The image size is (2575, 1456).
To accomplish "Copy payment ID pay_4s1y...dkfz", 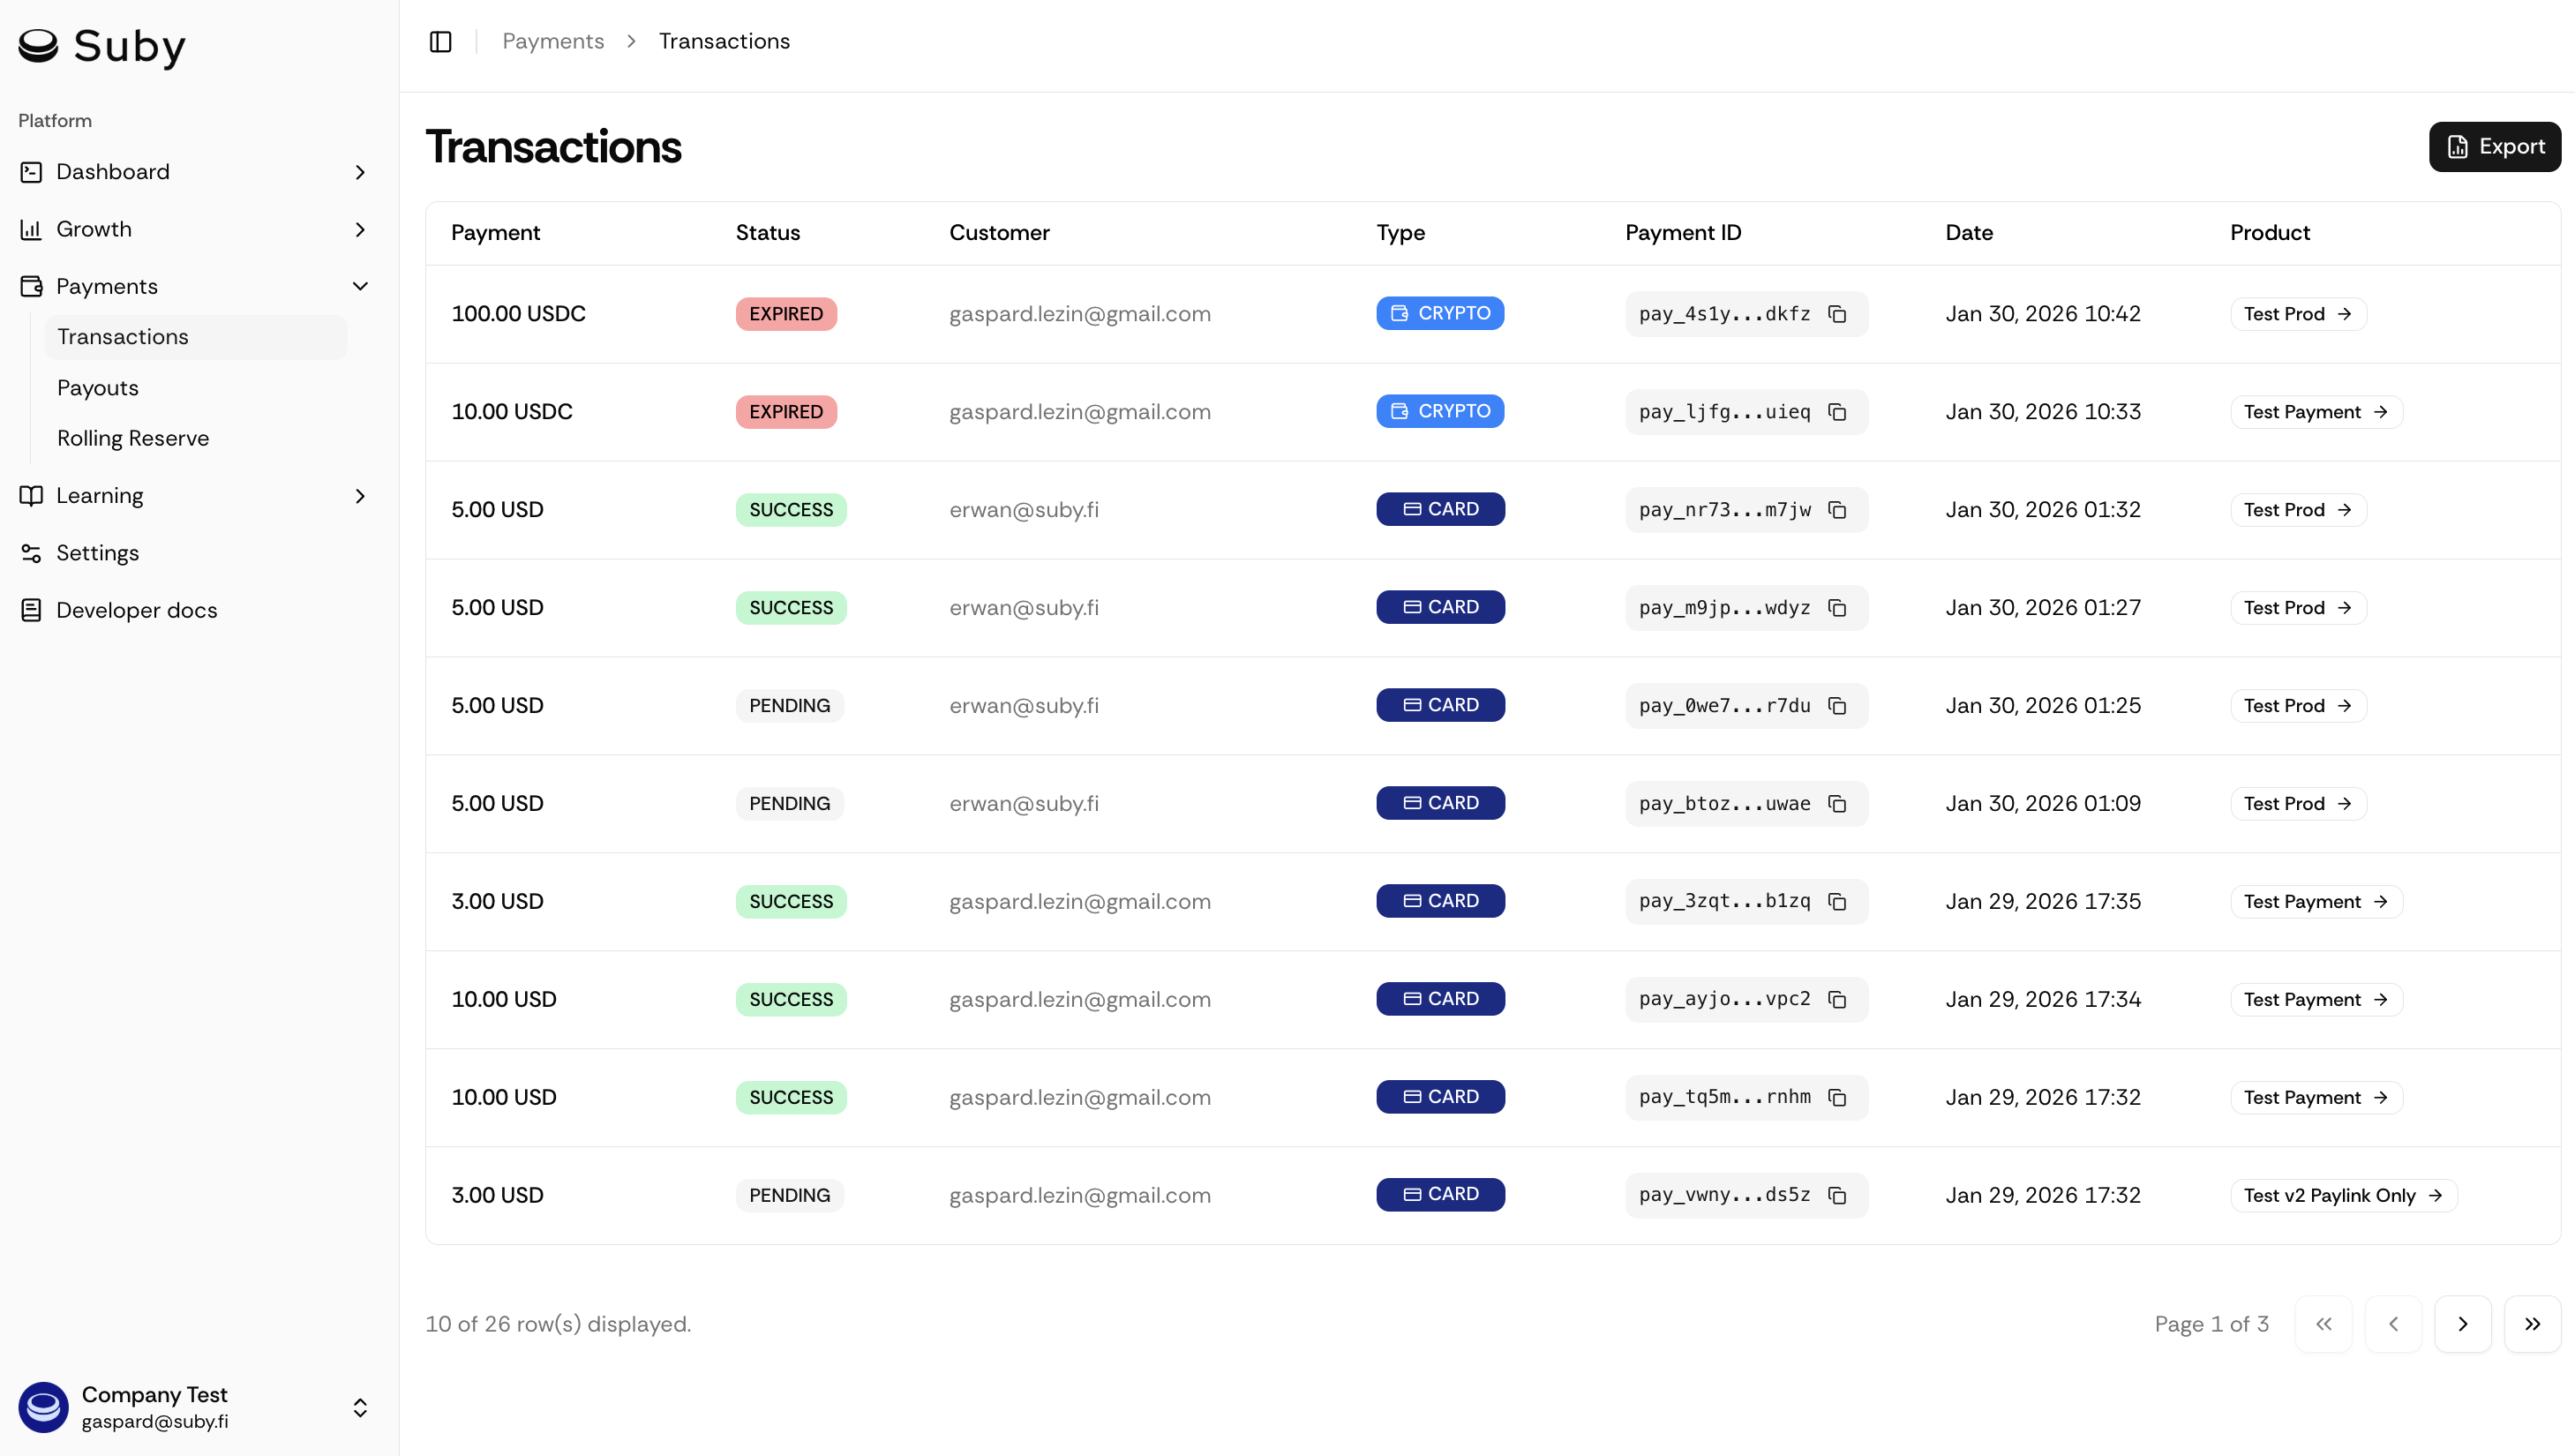I will 1837,314.
